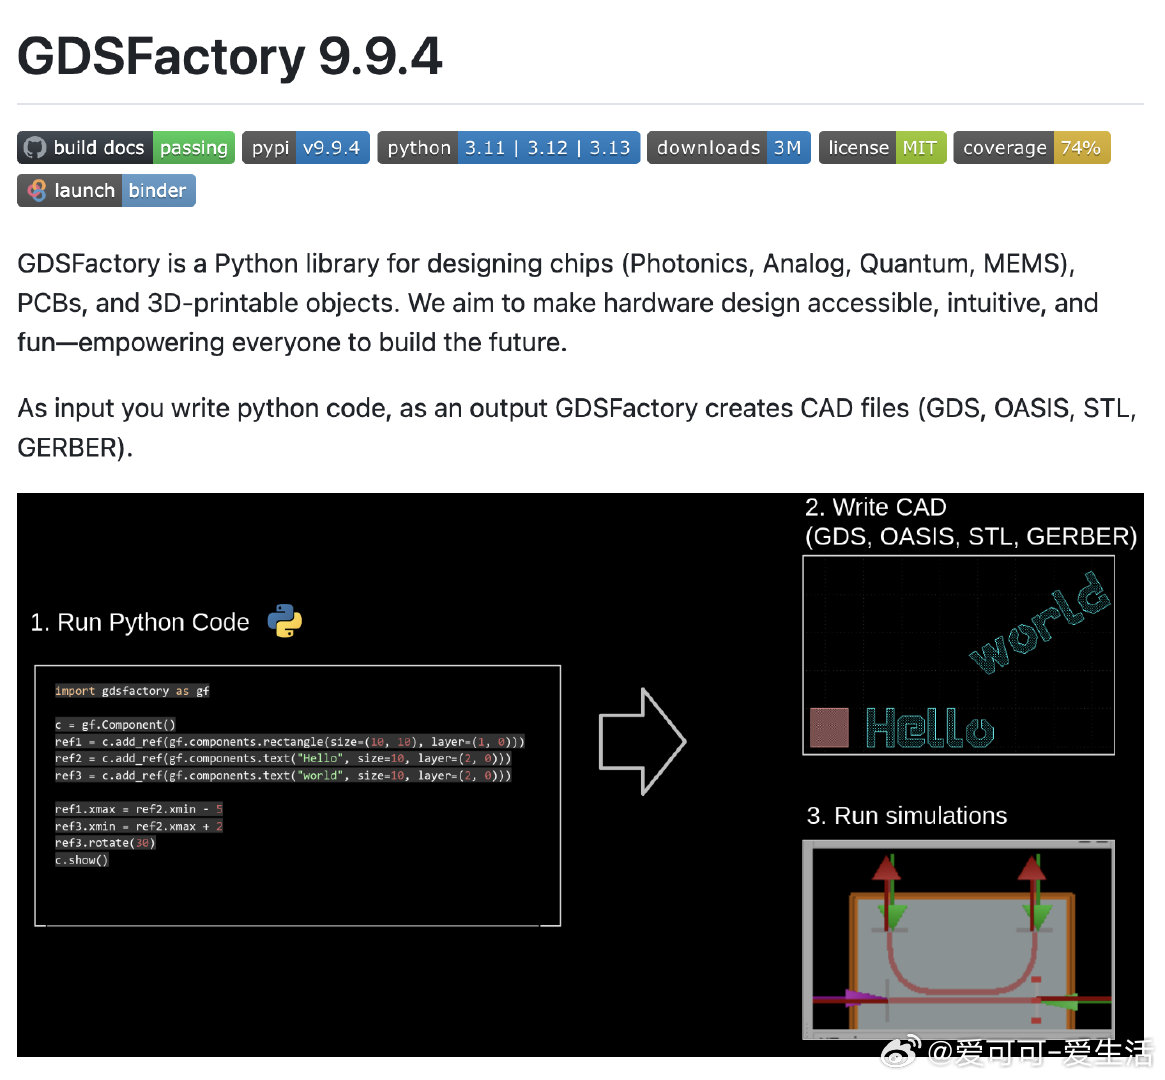Screen dimensions: 1165x1080
Task: Click the GitHub logo in build docs badge
Action: pos(35,148)
